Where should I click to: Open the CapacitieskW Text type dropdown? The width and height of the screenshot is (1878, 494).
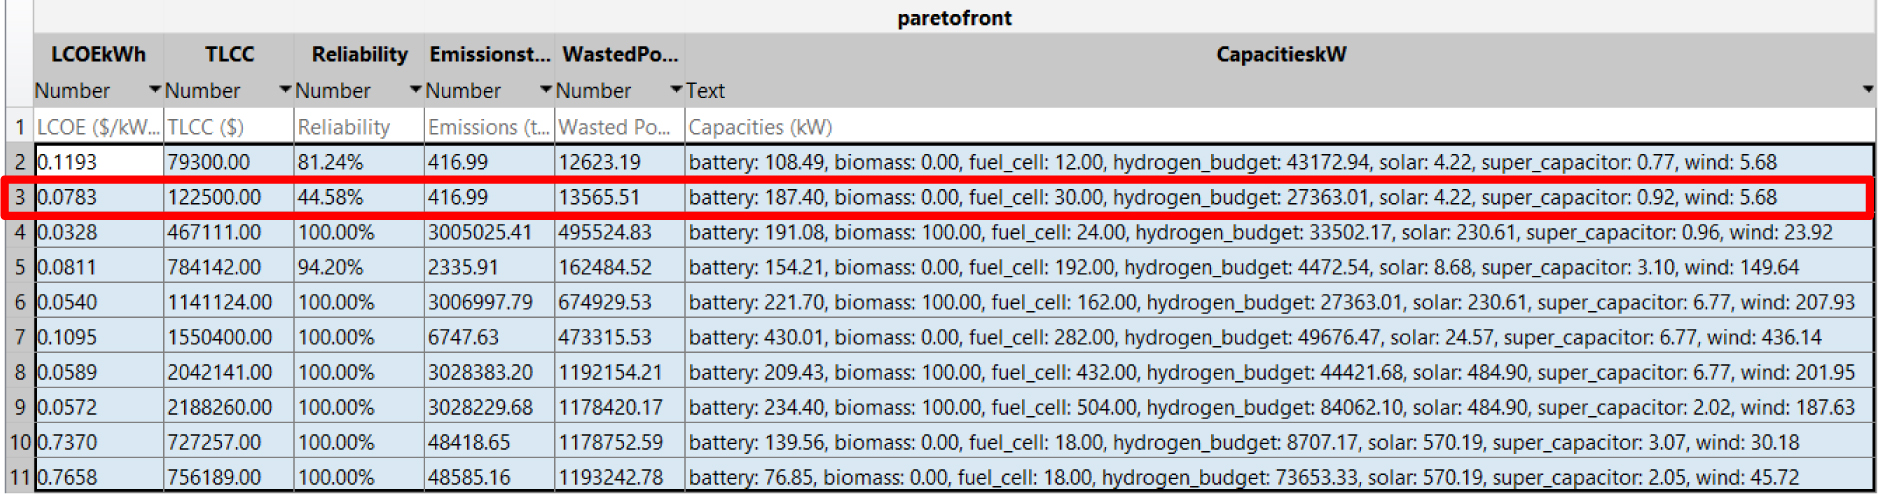(x=1867, y=90)
